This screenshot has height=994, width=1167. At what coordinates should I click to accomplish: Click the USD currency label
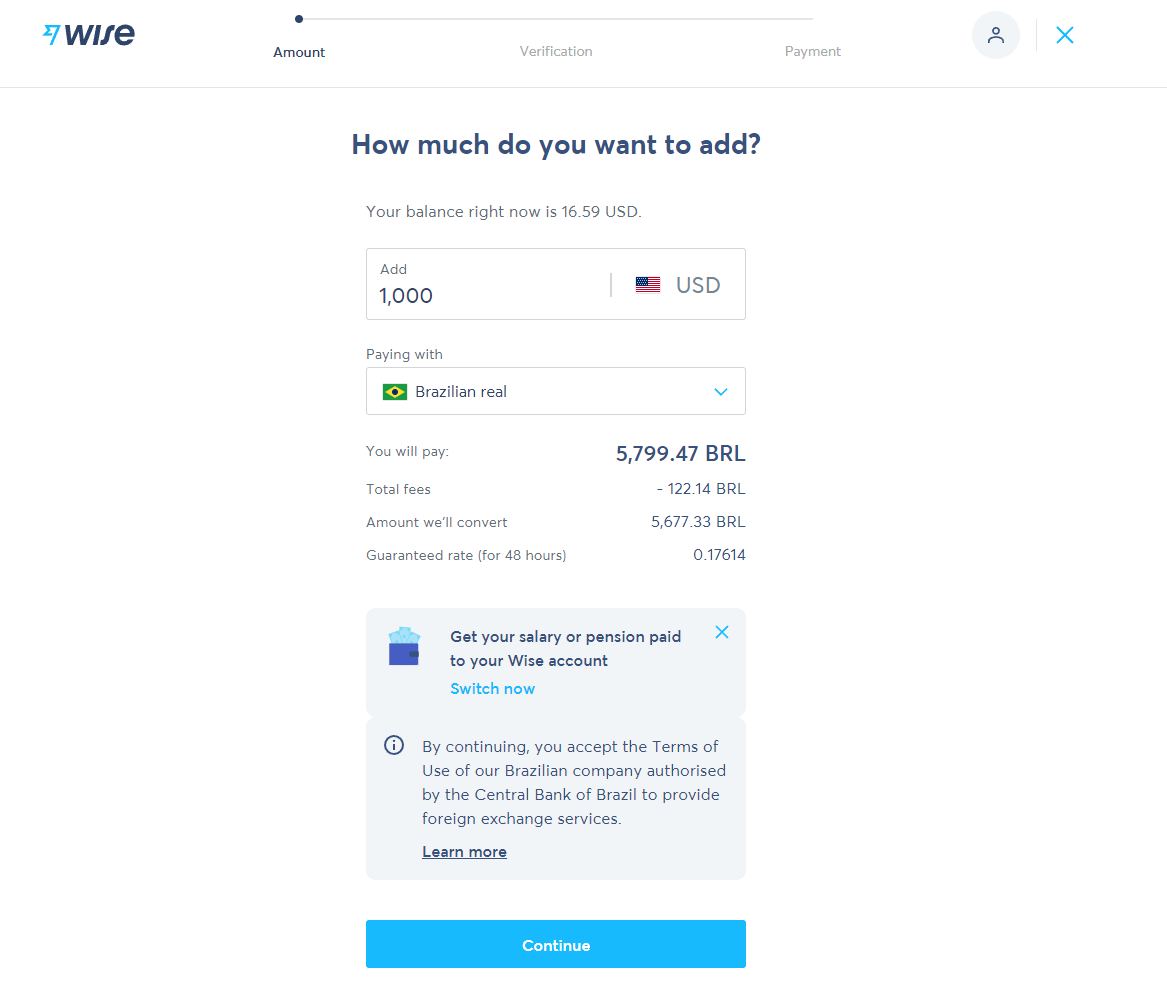coord(698,285)
